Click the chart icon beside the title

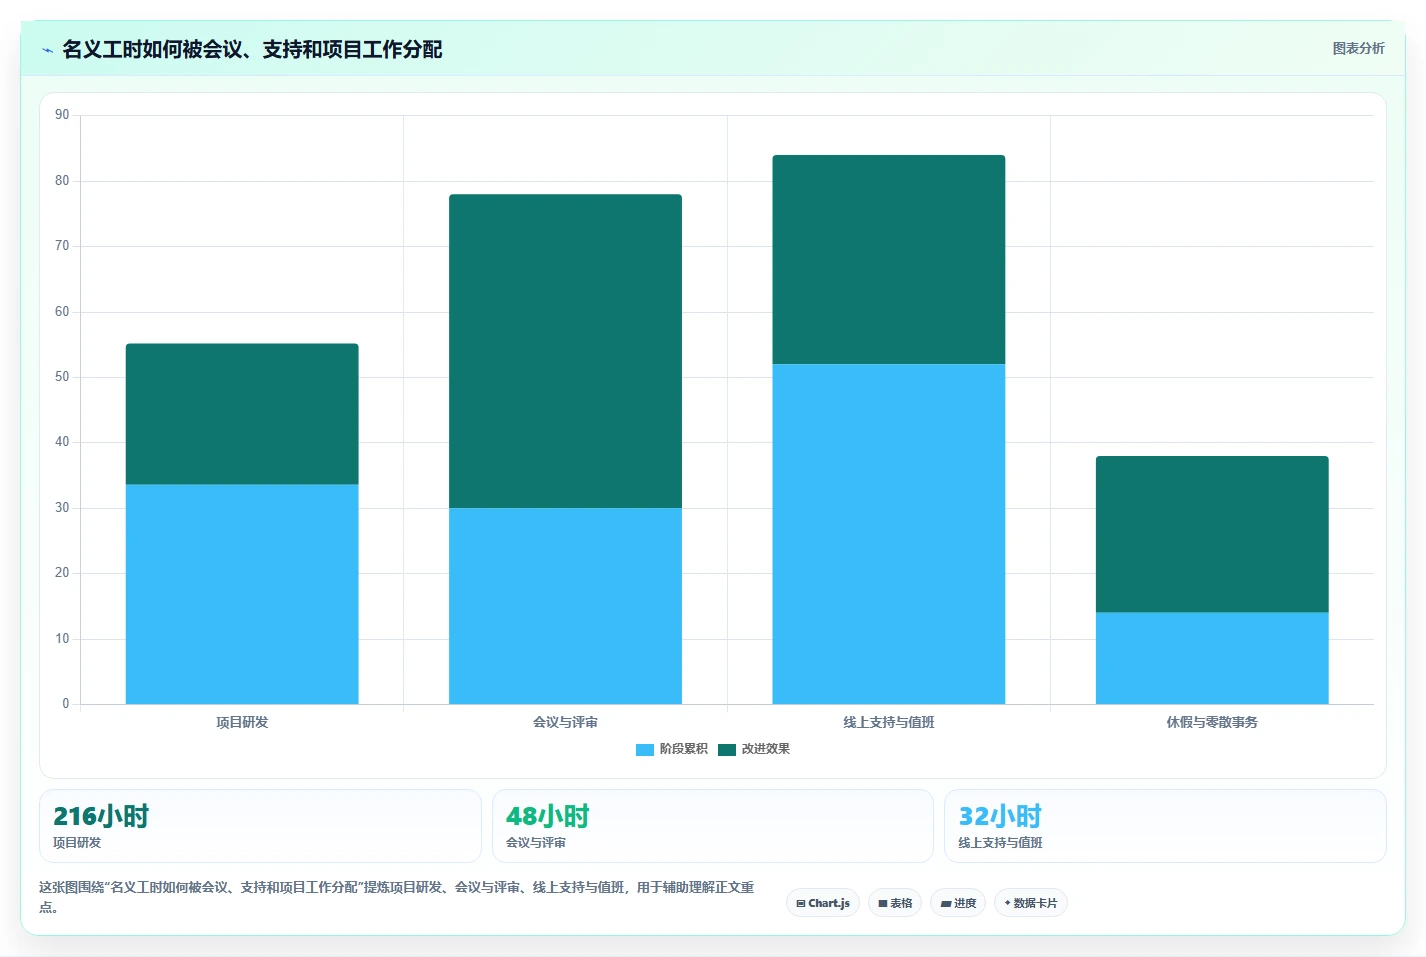pos(47,50)
